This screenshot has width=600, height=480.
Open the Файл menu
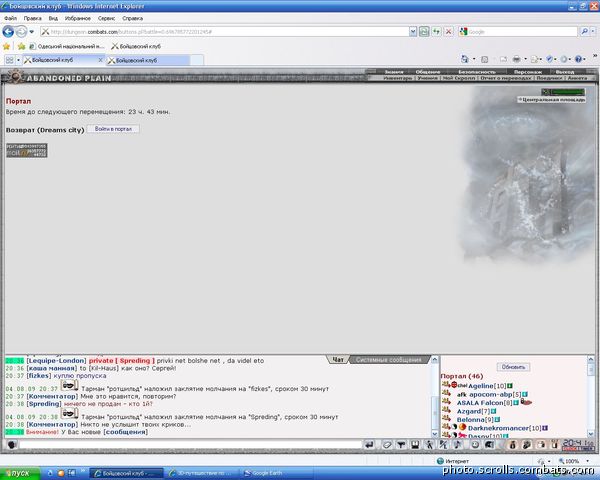[10, 18]
